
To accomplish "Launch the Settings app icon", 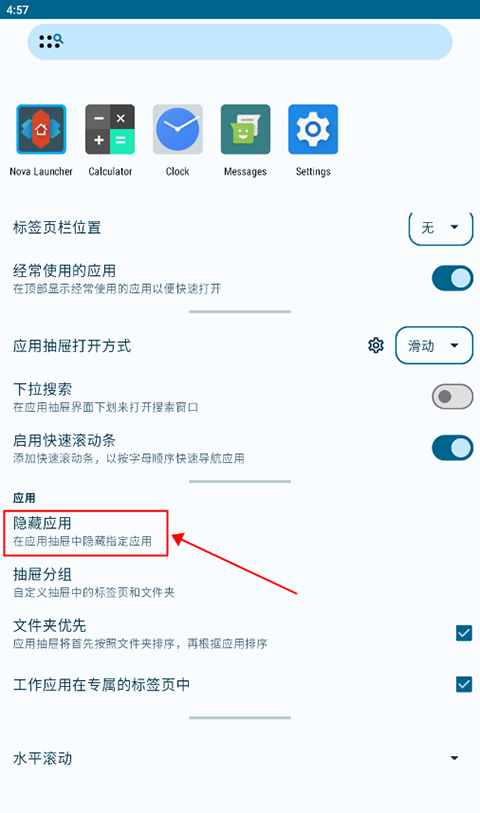I will pos(313,130).
